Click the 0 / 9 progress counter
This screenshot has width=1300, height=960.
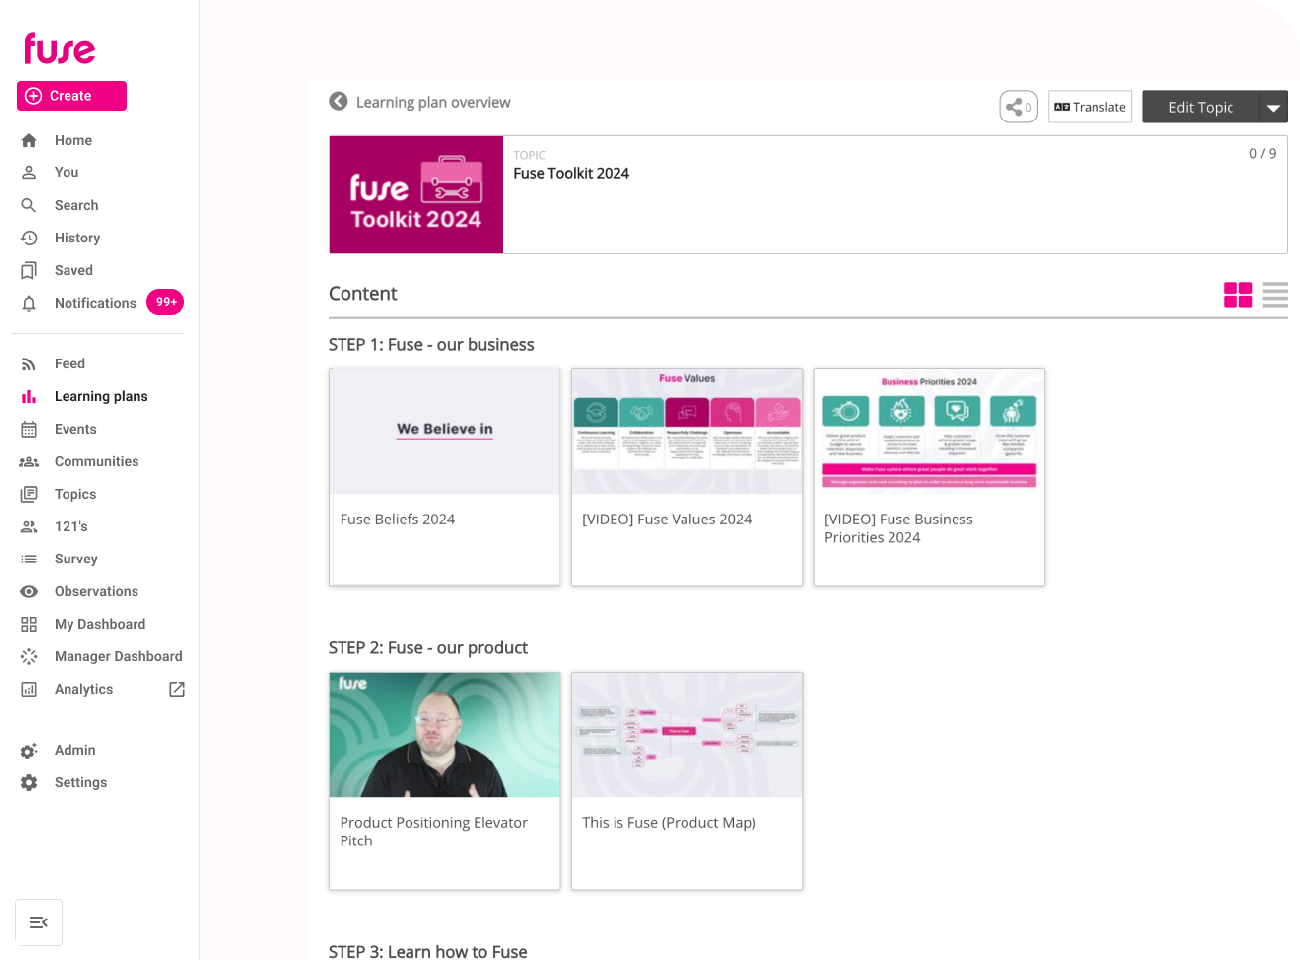point(1262,154)
